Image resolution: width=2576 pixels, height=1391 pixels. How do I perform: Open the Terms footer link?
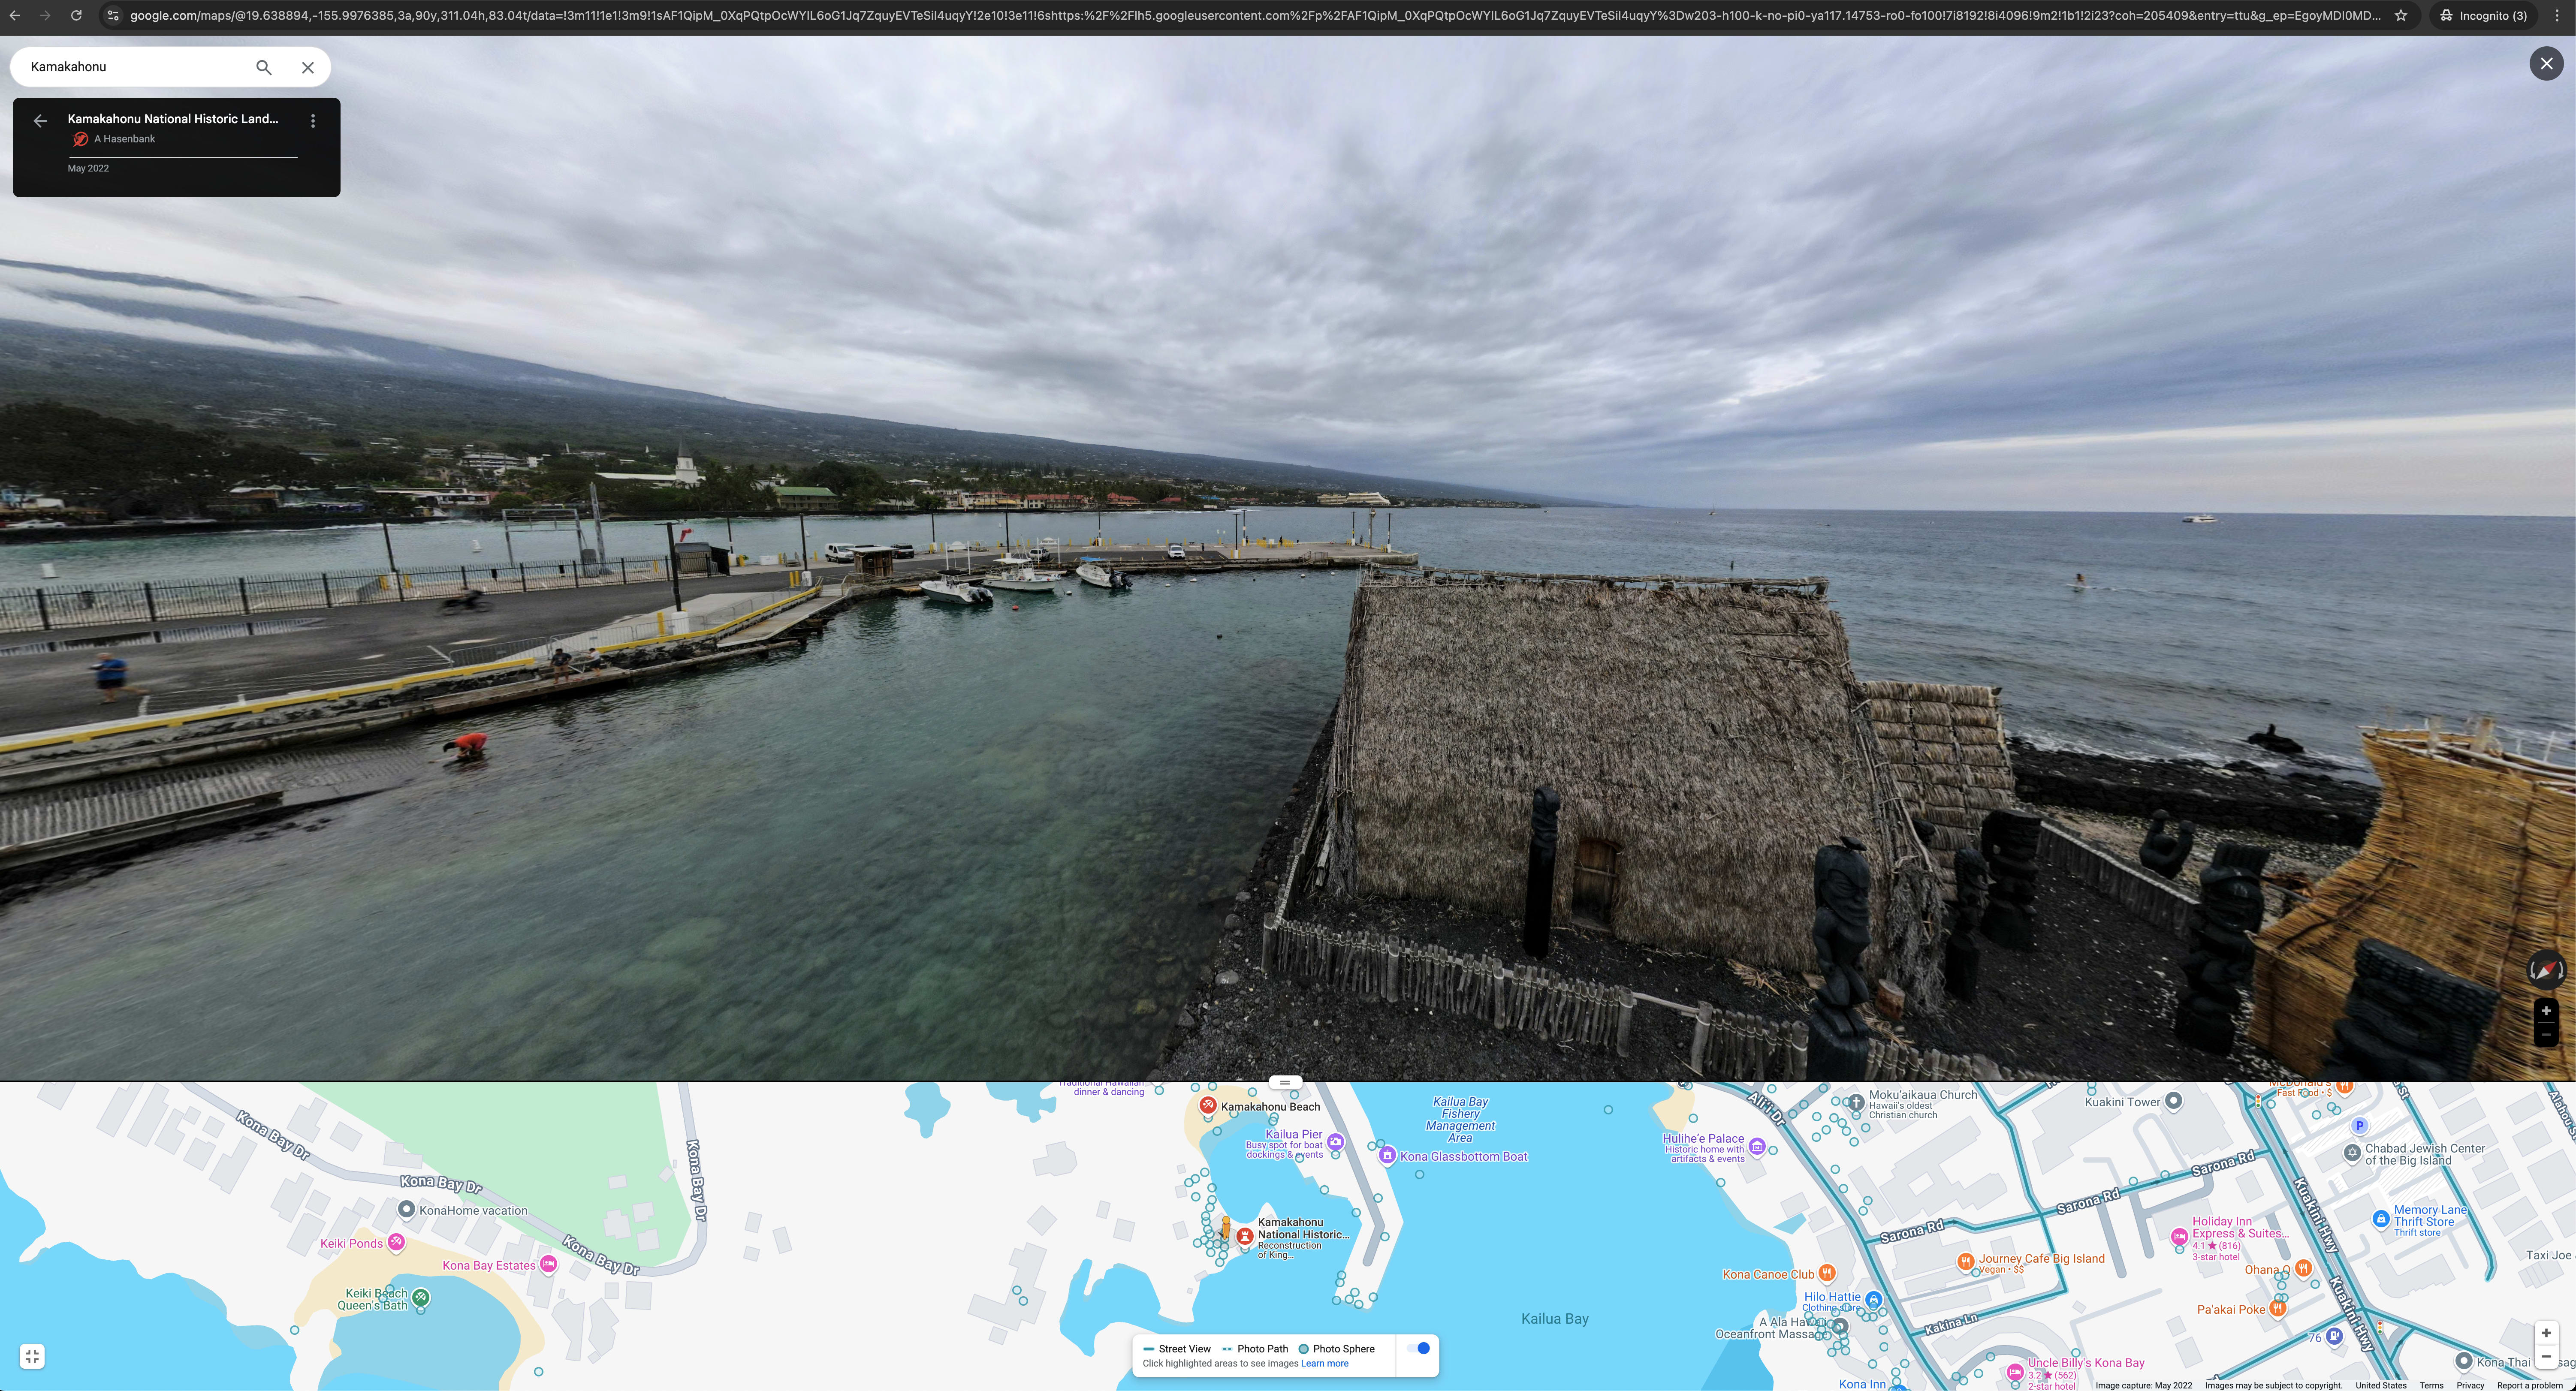2431,1385
